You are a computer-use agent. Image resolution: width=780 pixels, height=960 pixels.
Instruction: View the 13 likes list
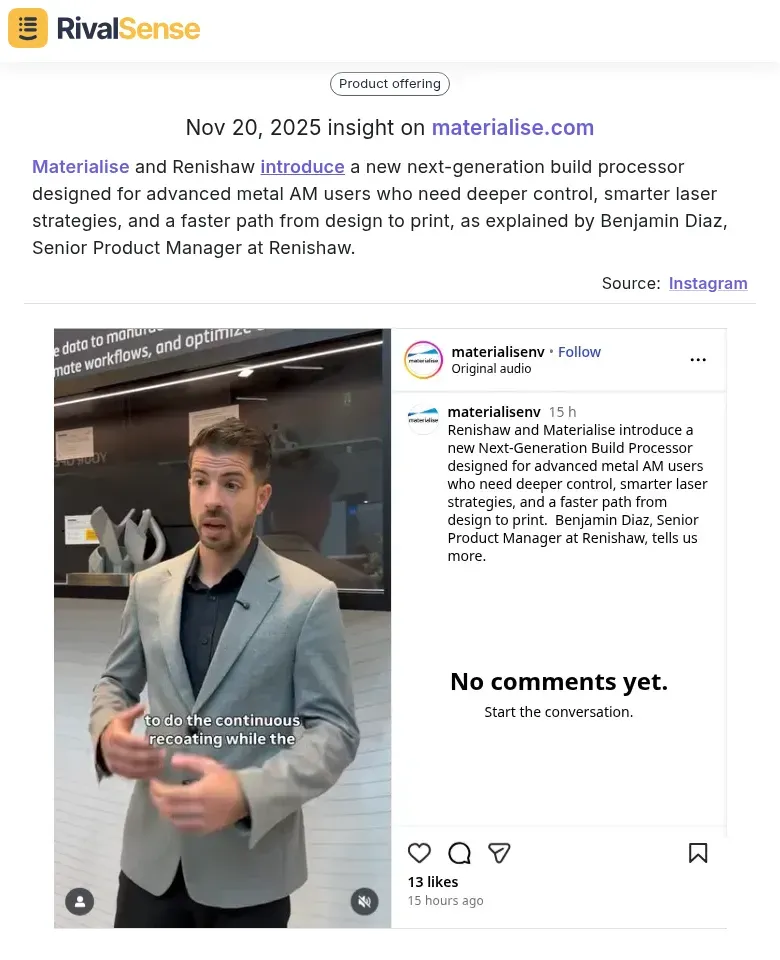click(x=432, y=881)
